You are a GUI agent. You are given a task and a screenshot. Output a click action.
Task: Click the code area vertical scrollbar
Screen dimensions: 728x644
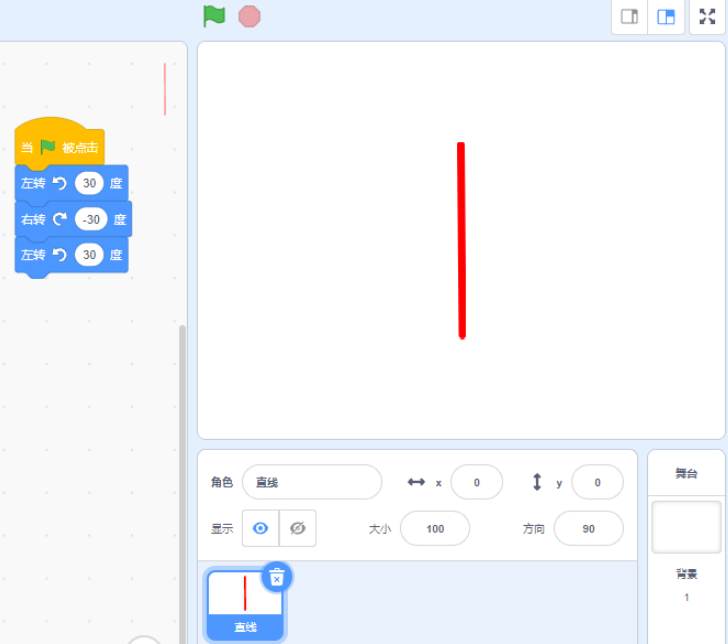pos(182,483)
